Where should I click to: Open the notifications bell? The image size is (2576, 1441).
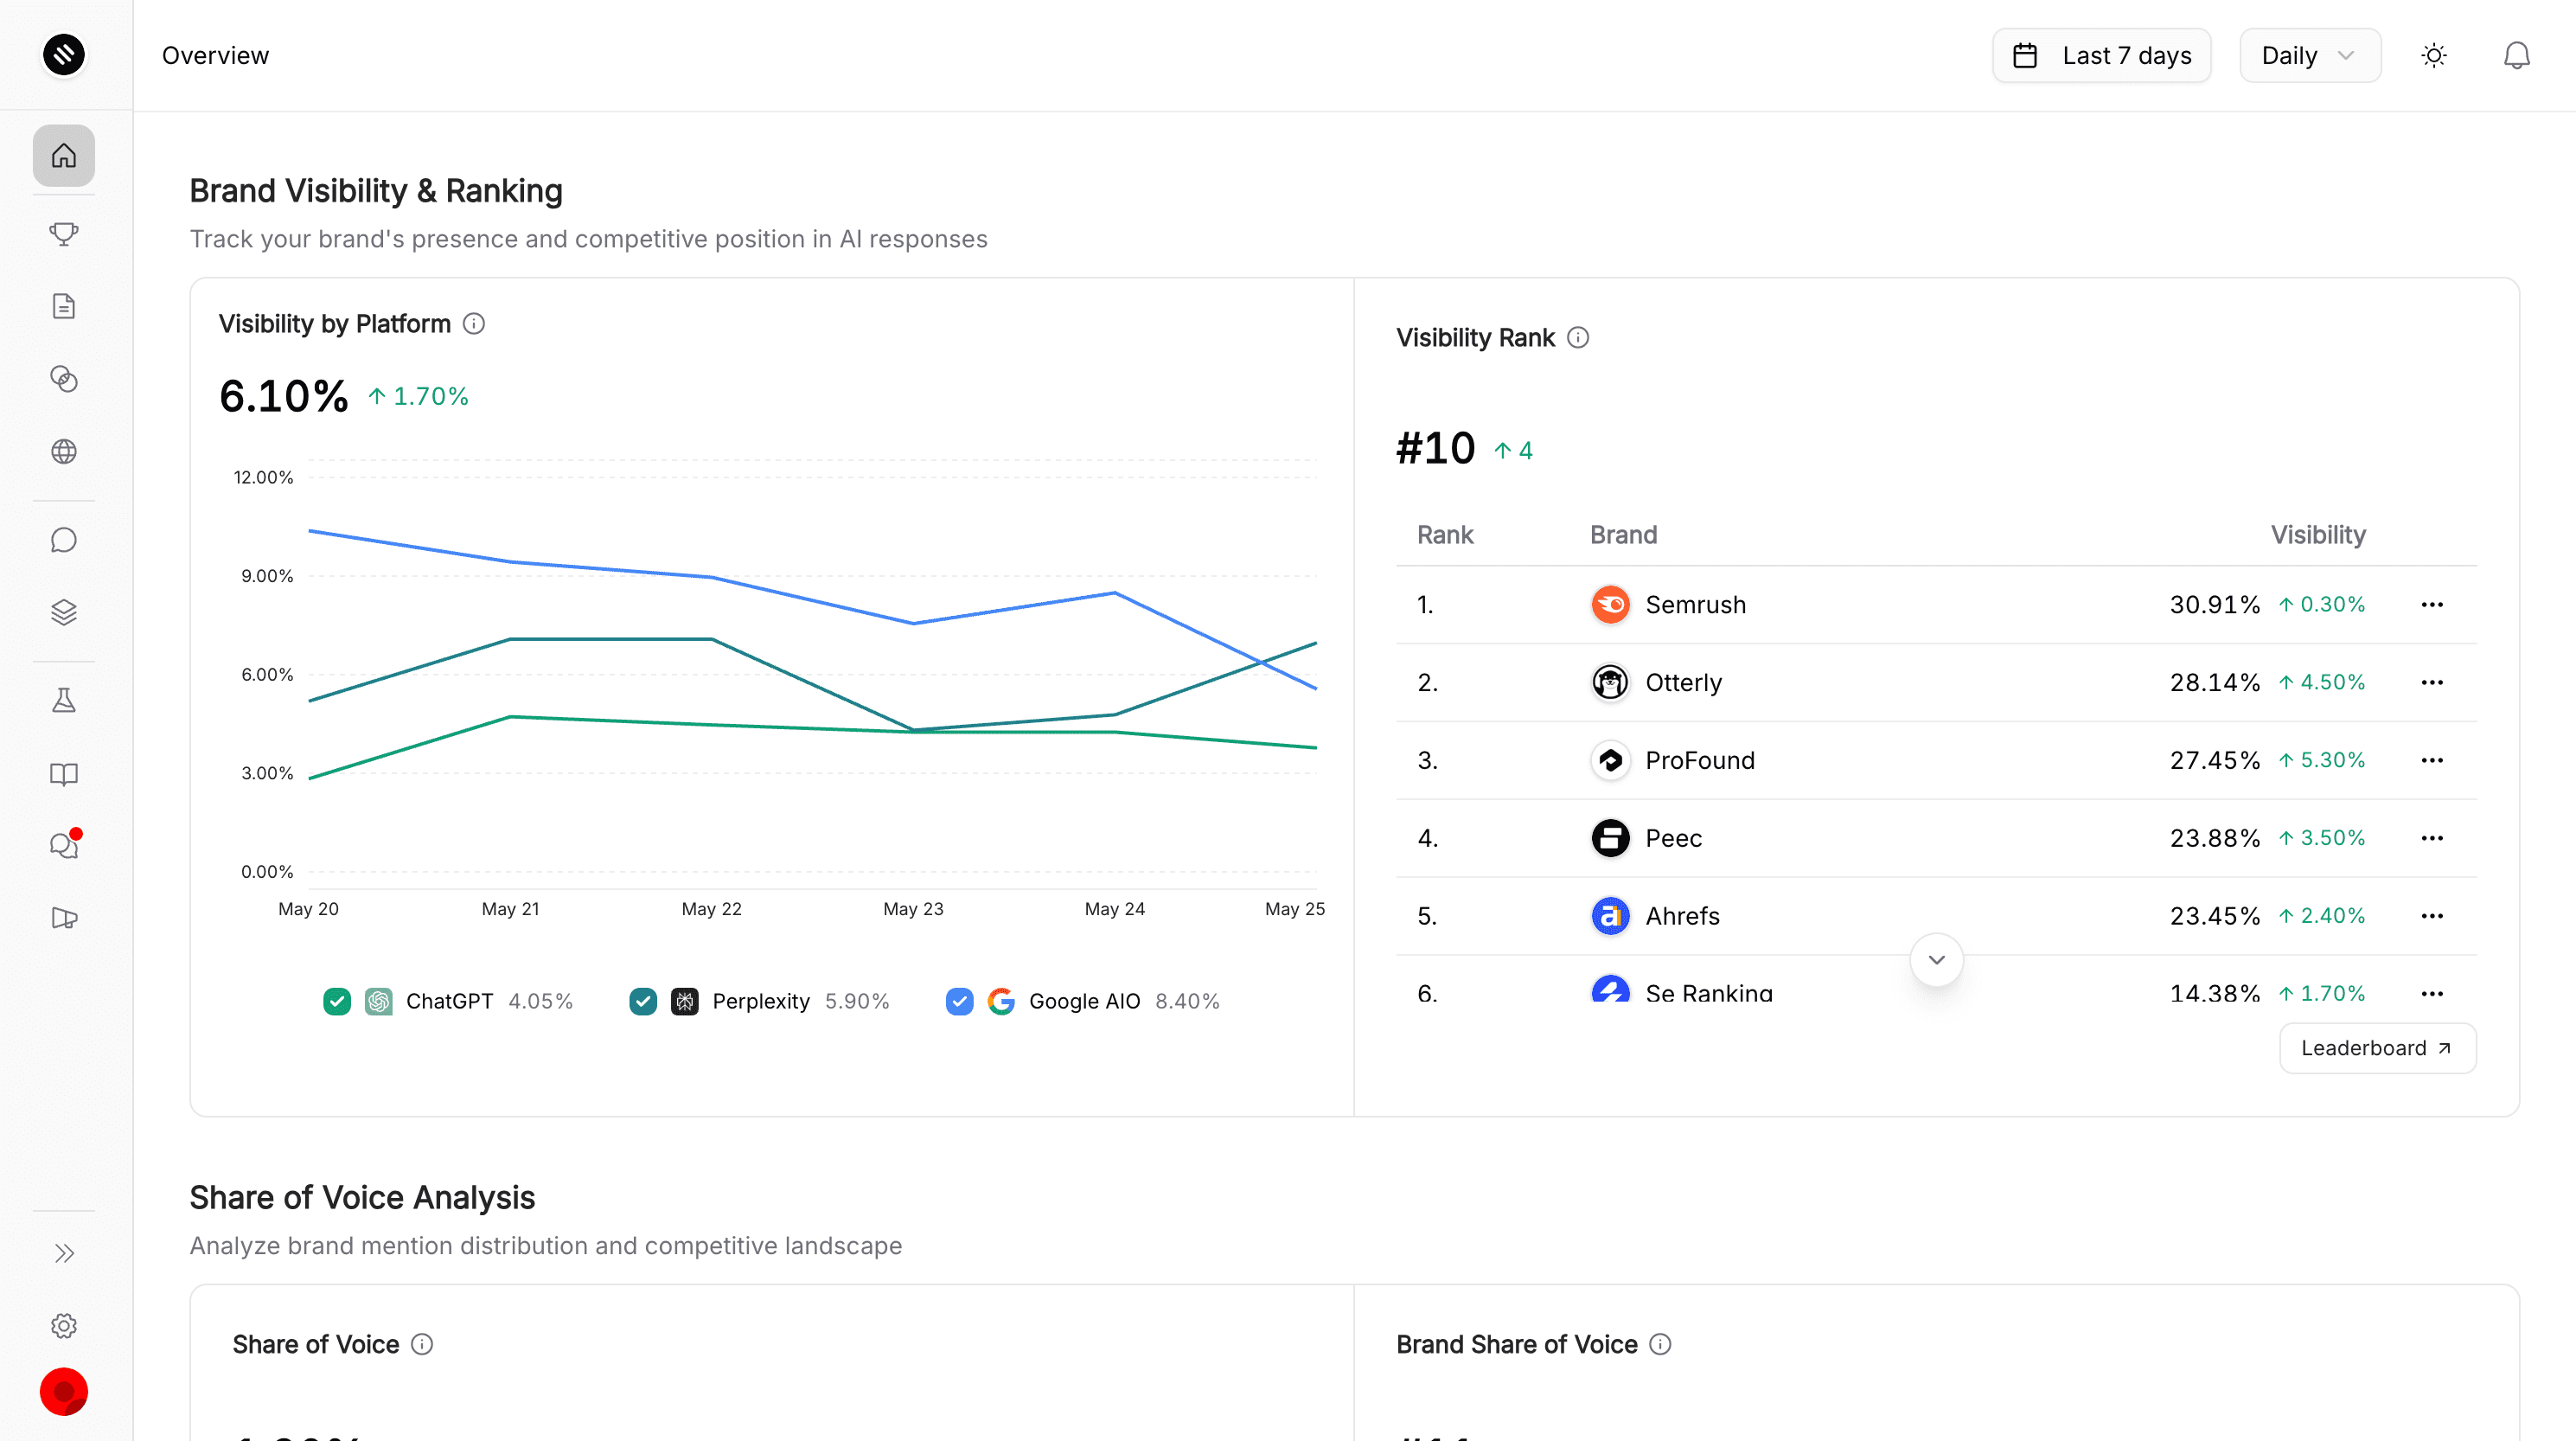(x=2517, y=55)
